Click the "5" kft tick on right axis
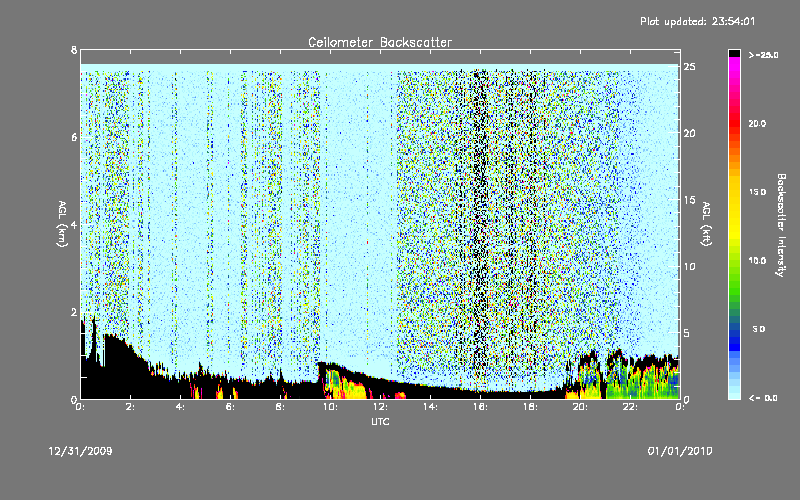This screenshot has width=800, height=500. 687,333
